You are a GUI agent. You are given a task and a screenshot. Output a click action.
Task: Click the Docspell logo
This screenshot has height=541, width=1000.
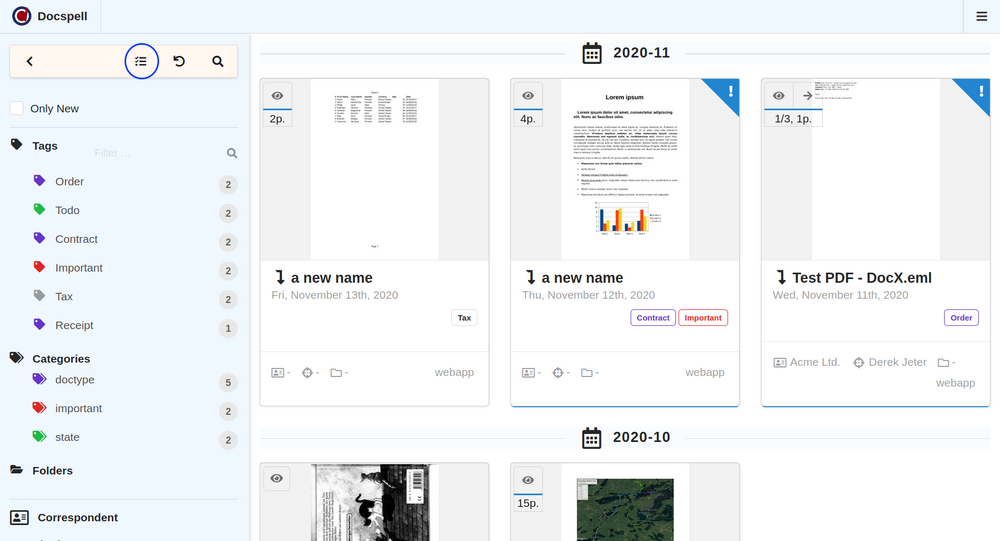22,16
